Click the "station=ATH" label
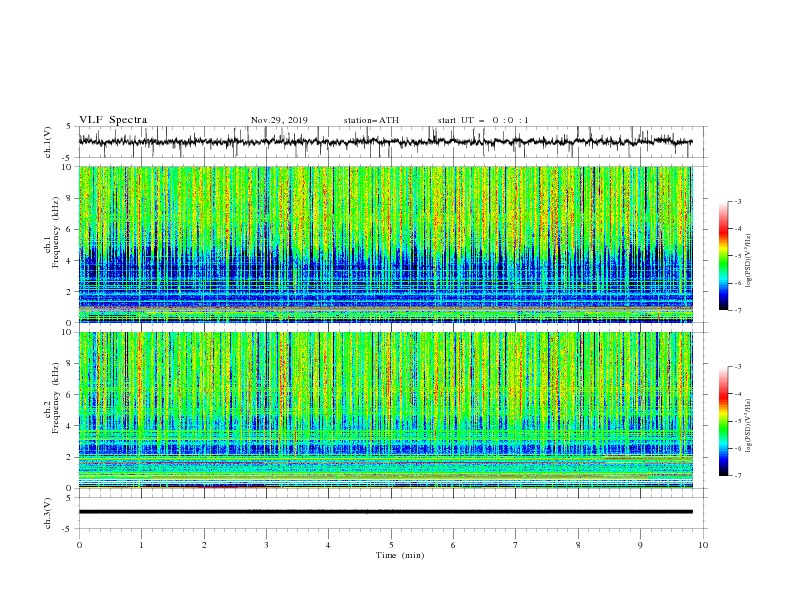792x612 pixels. click(x=371, y=120)
